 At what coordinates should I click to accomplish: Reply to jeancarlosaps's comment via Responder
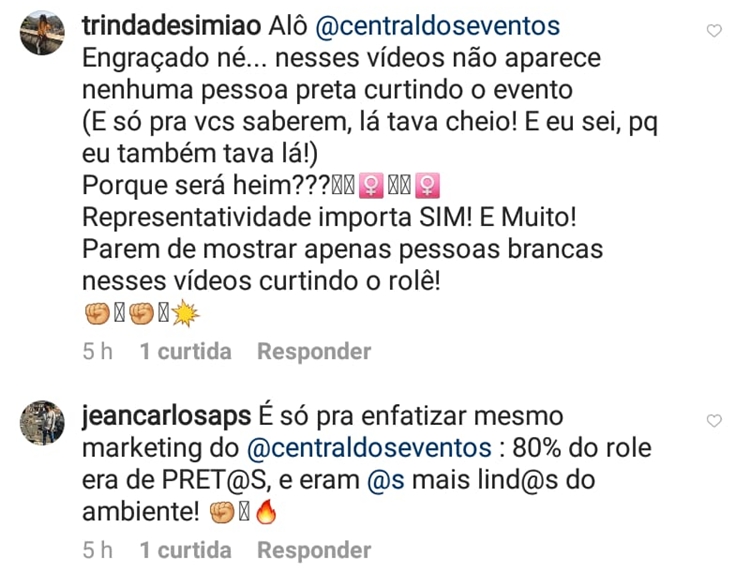click(314, 550)
